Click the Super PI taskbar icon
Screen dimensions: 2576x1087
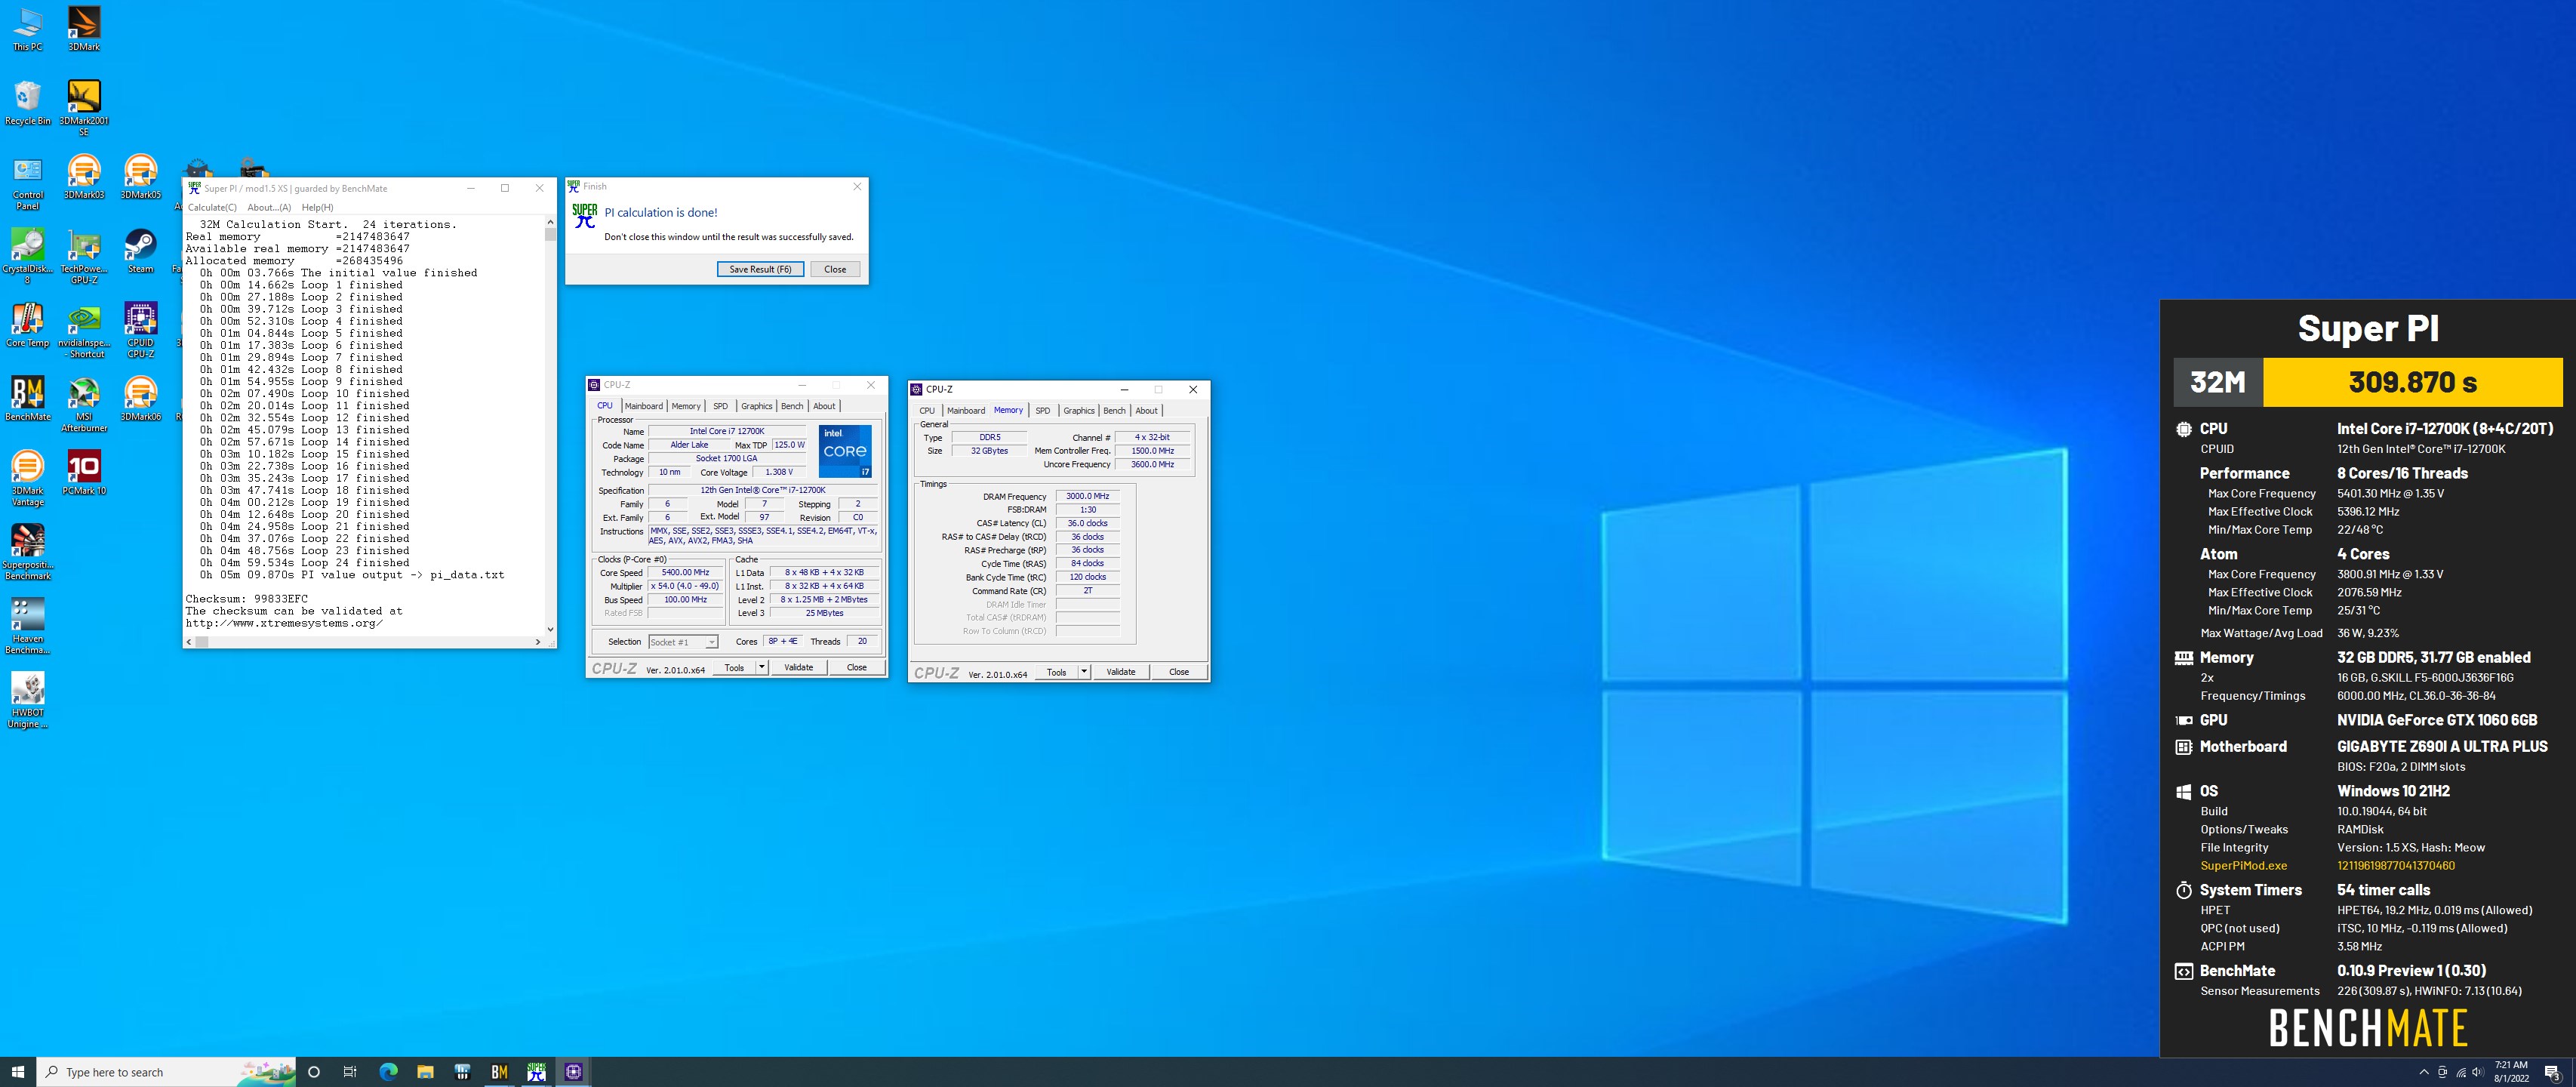point(536,1072)
